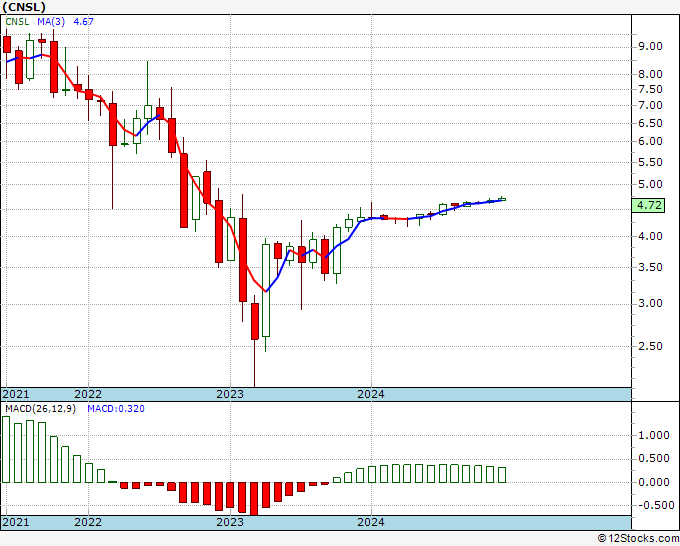This screenshot has width=680, height=546.
Task: Click the 8.00 price axis label
Action: [650, 74]
